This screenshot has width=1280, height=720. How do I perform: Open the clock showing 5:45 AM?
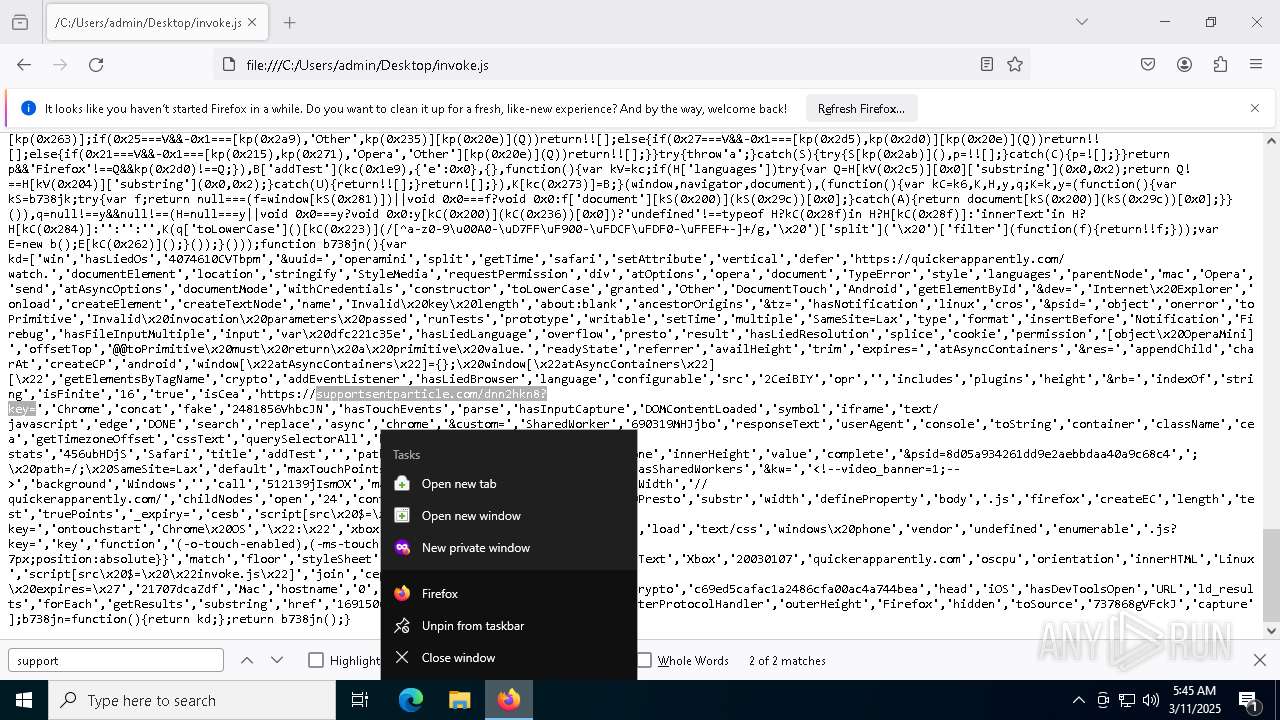tap(1194, 700)
